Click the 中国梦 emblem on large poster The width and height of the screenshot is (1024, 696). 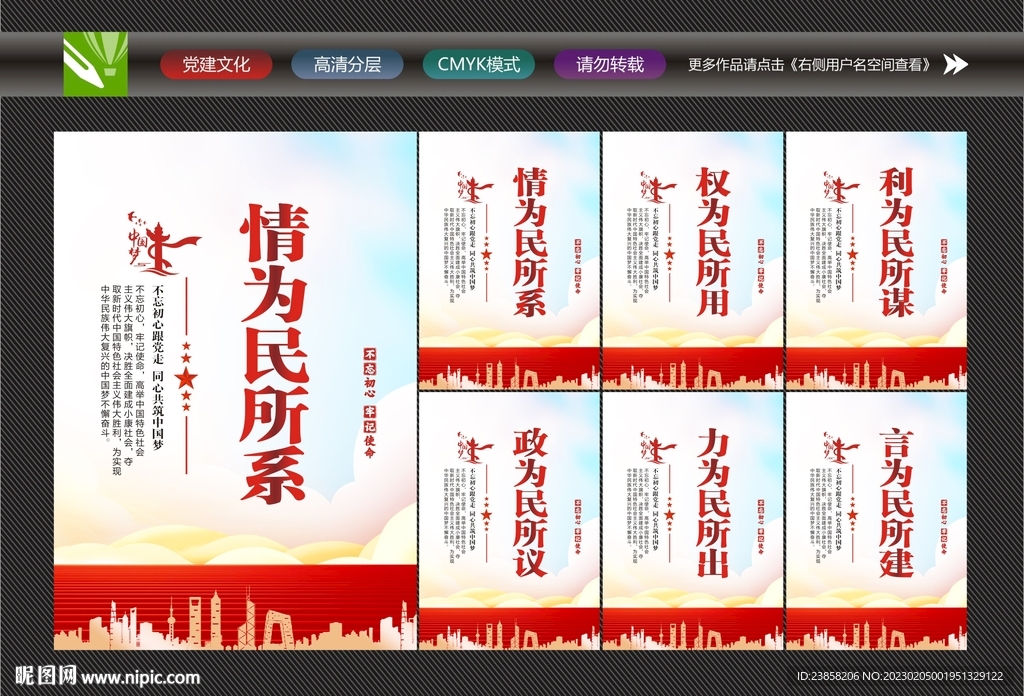[x=163, y=243]
